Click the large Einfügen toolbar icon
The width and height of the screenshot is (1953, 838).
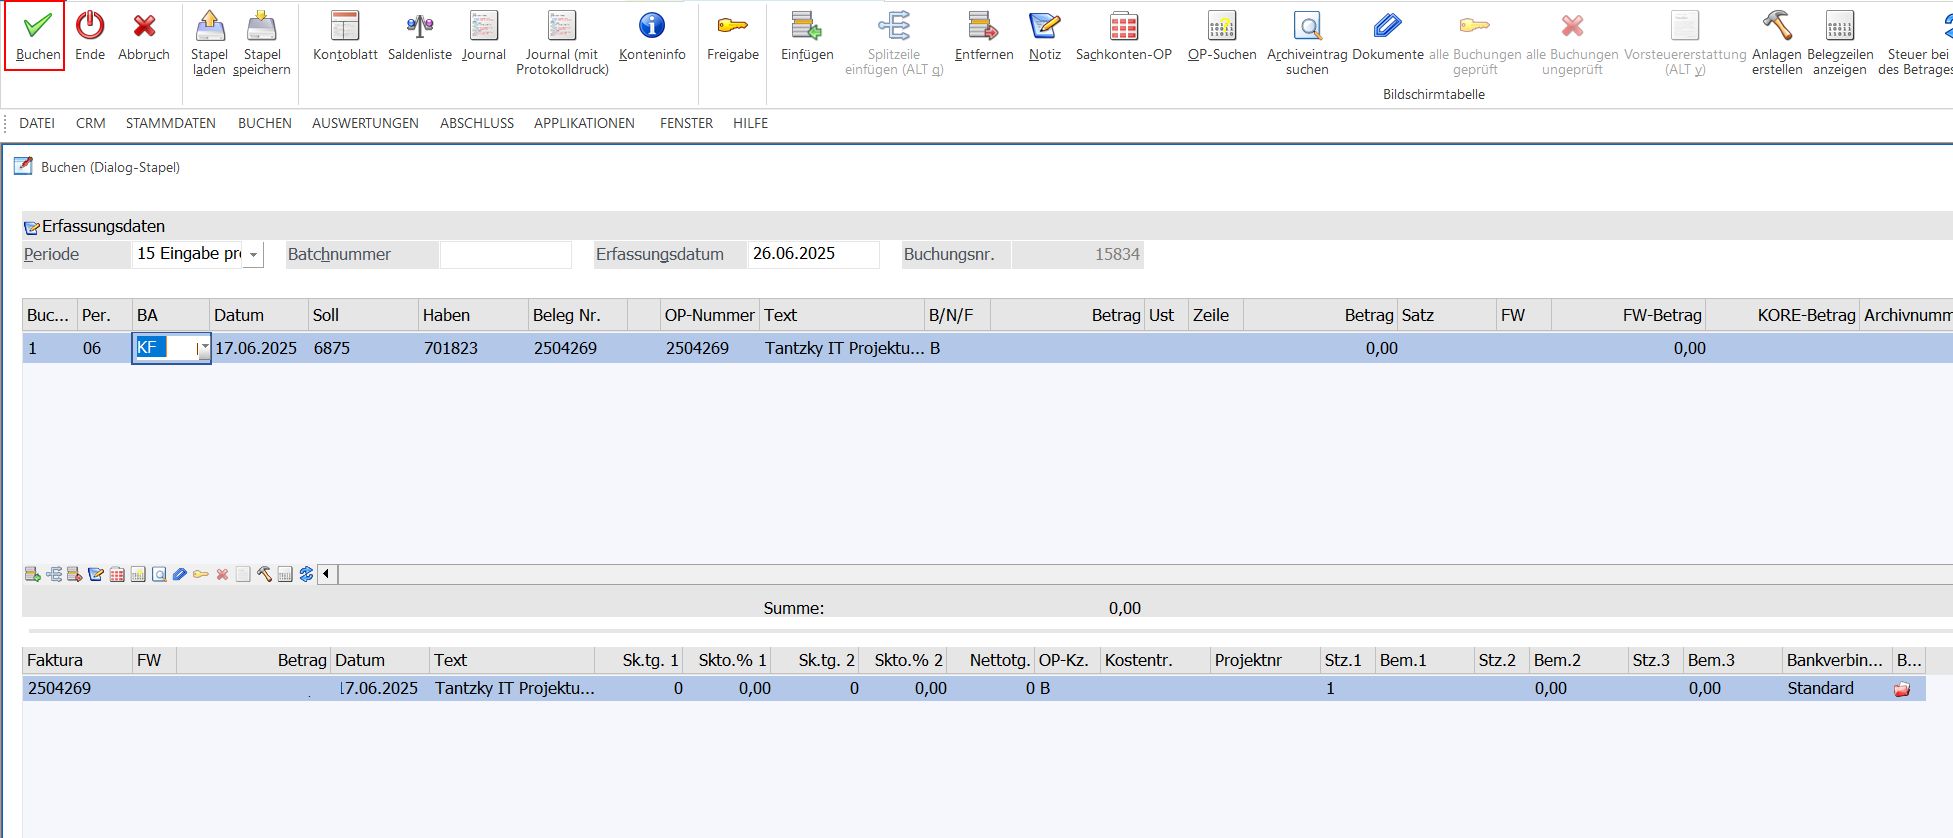coord(807,26)
